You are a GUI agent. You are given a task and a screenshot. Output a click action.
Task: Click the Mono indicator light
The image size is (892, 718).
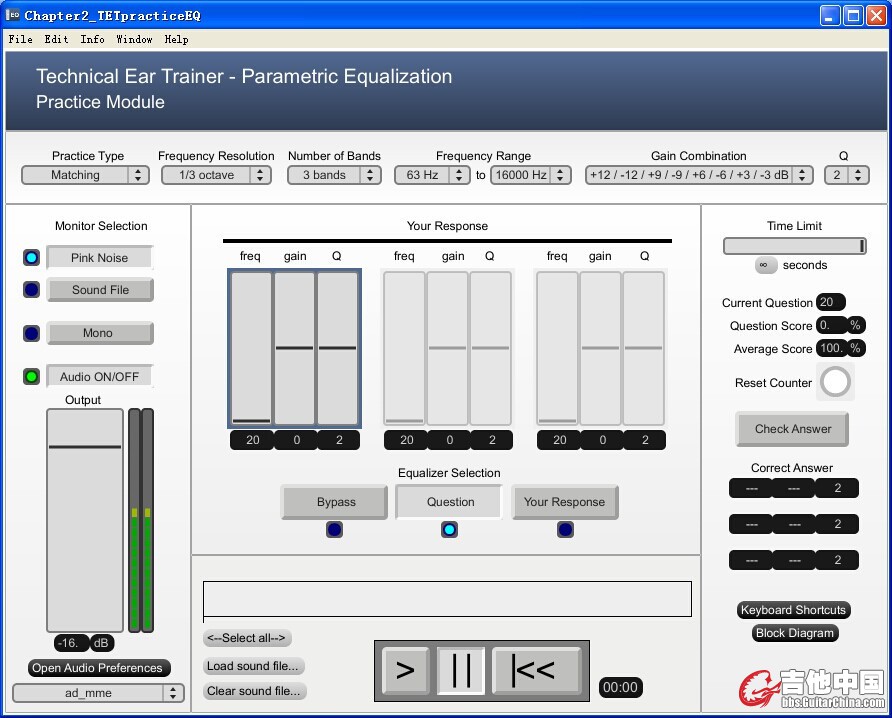(32, 333)
